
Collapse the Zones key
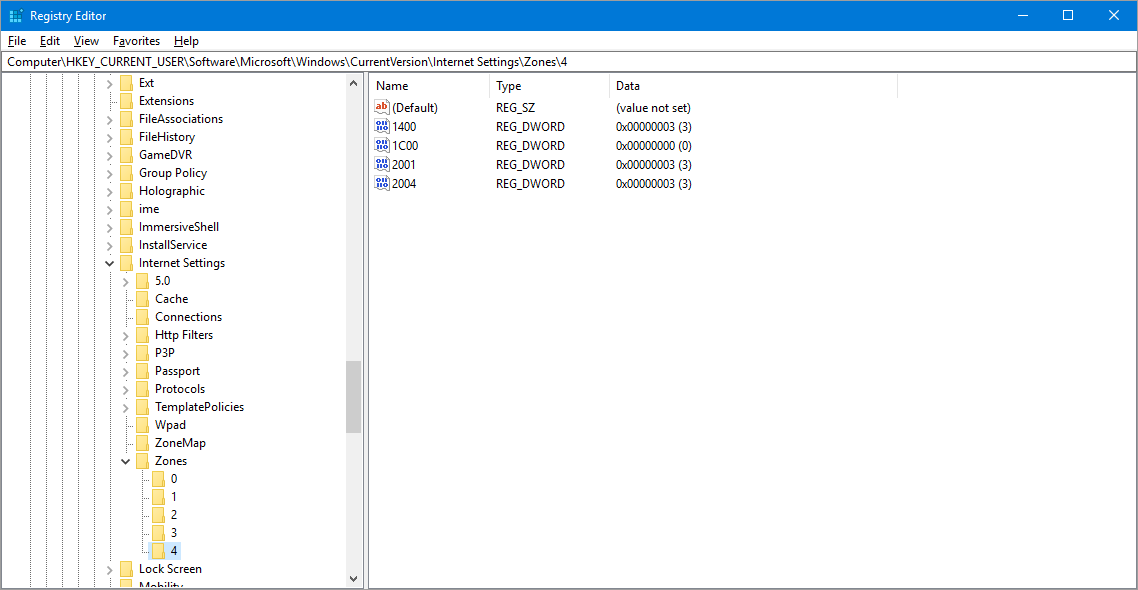pyautogui.click(x=126, y=462)
